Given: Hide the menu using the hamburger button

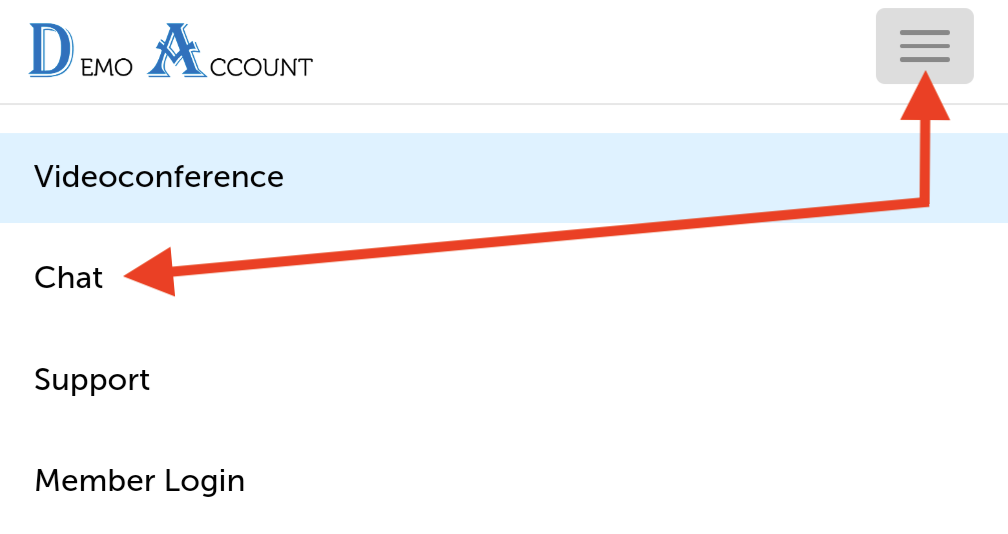Looking at the screenshot, I should point(924,46).
